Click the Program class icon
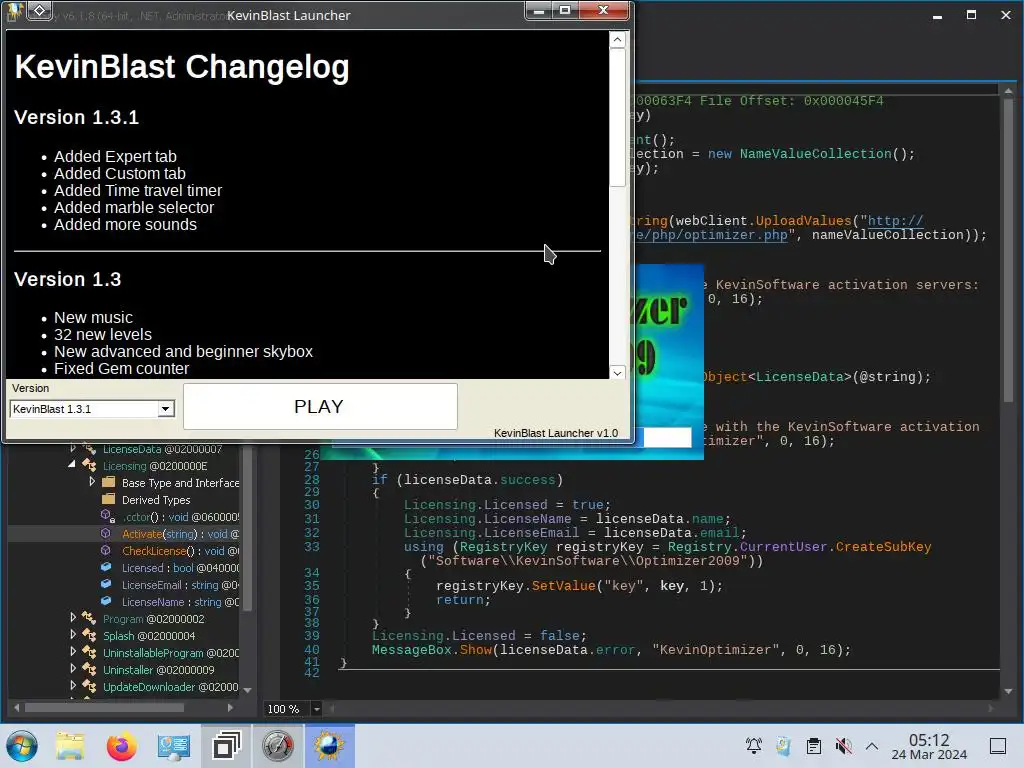 (x=89, y=618)
